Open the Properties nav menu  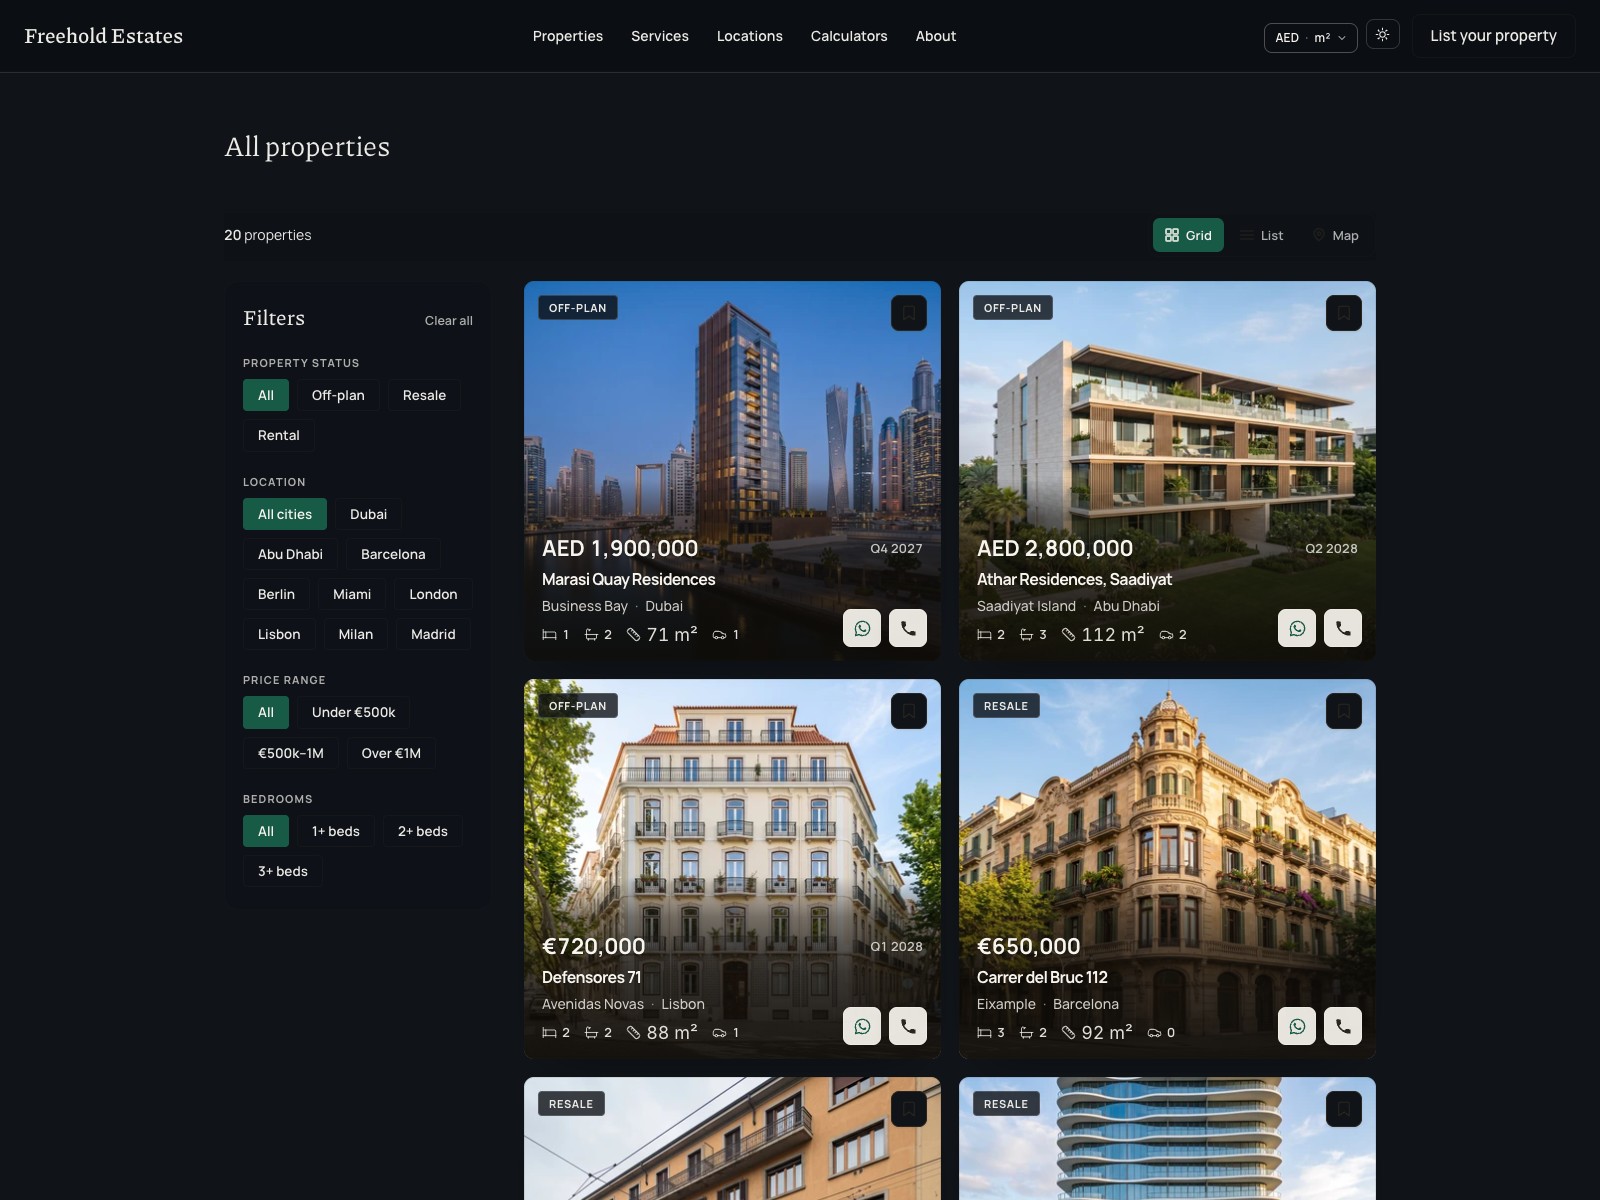point(568,36)
